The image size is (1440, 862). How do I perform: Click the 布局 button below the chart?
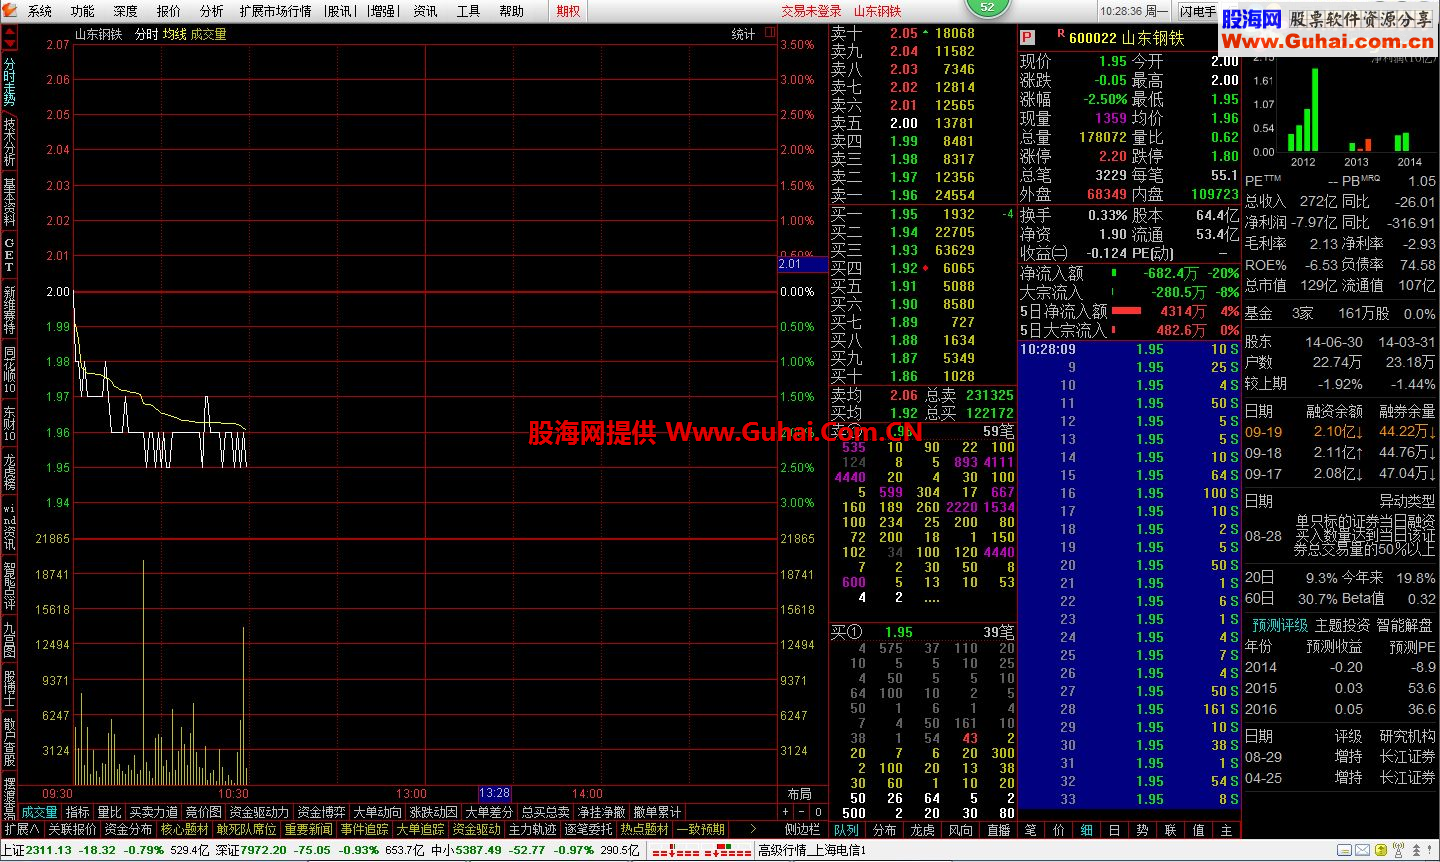(x=800, y=794)
